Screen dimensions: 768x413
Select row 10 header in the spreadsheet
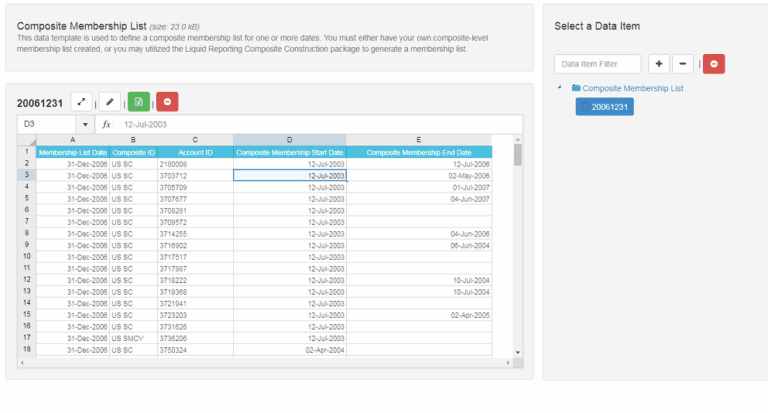pyautogui.click(x=26, y=256)
